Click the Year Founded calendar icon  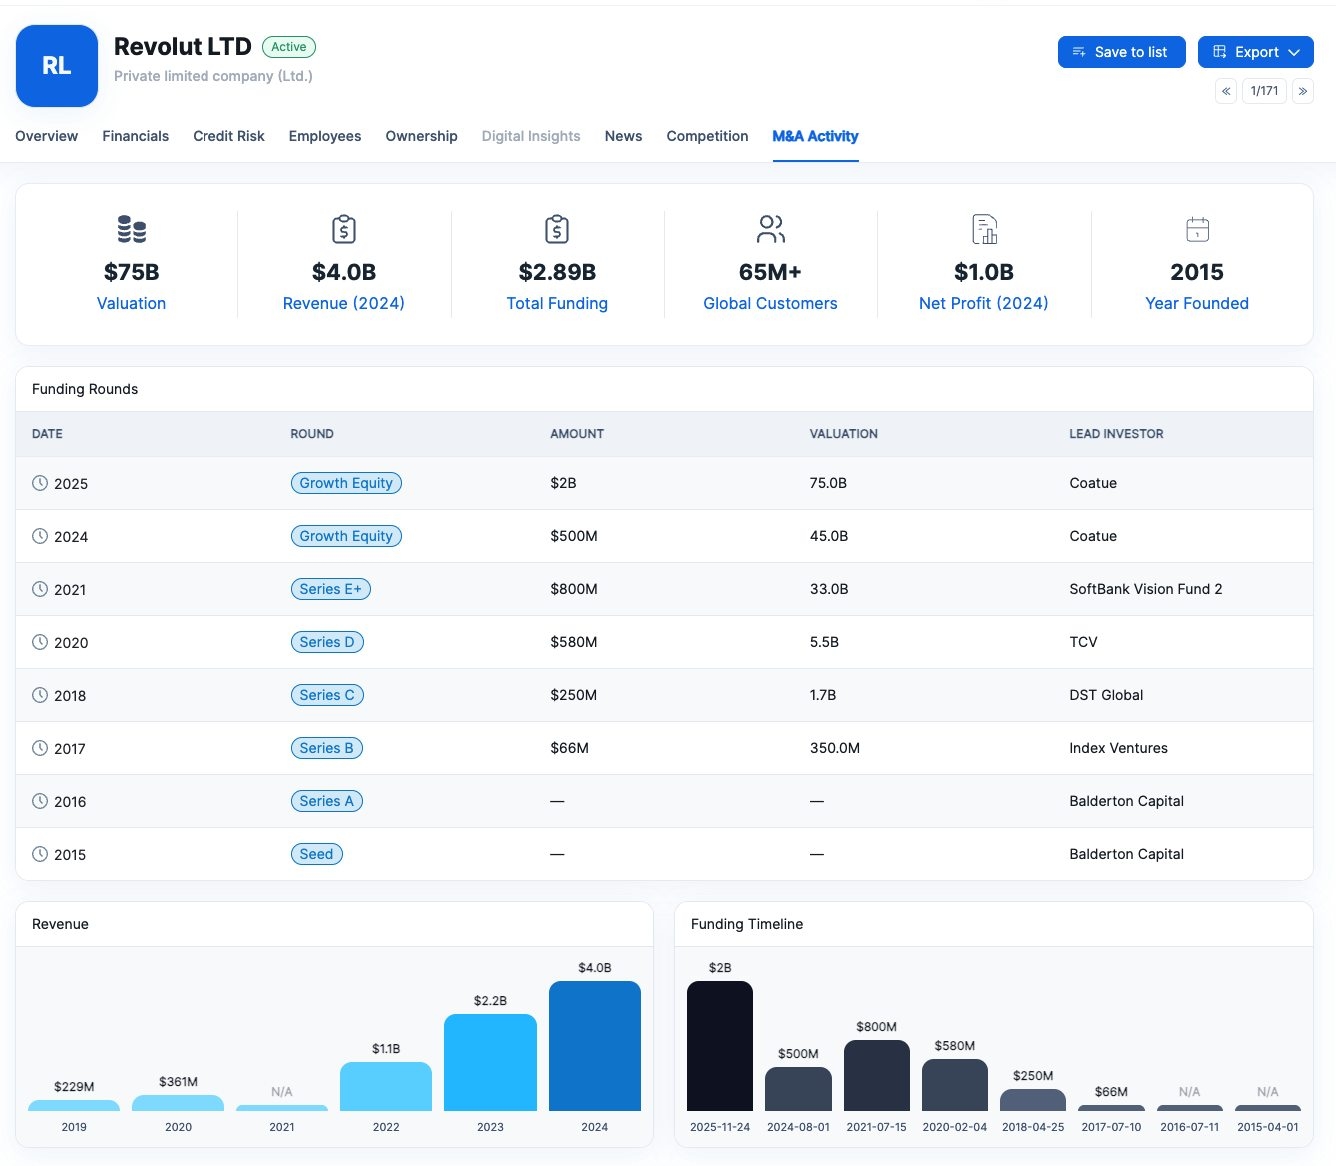1197,230
